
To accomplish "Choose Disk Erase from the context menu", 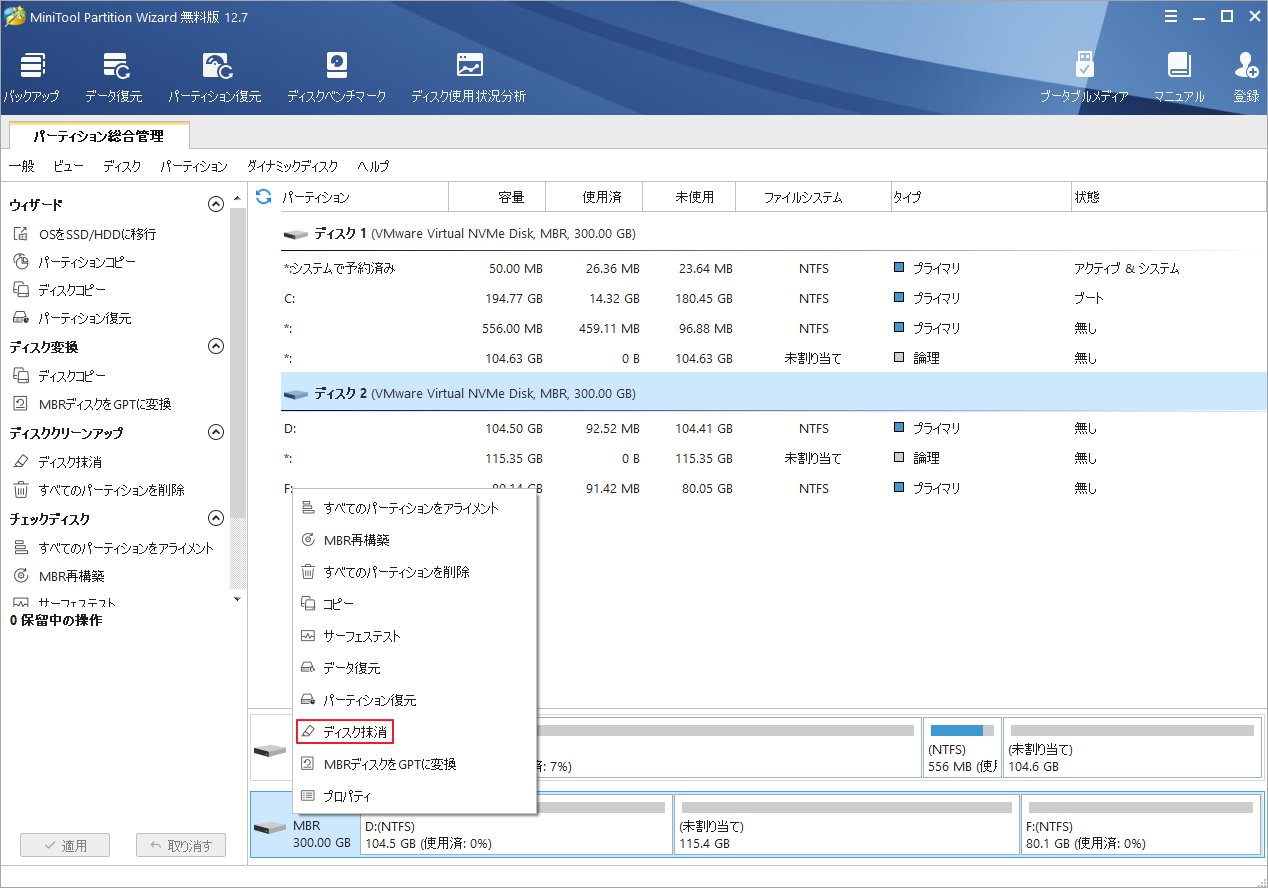I will pyautogui.click(x=345, y=731).
